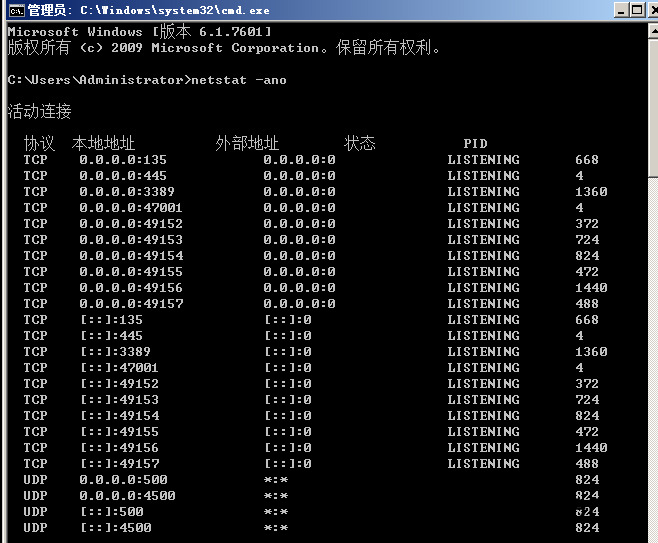The width and height of the screenshot is (658, 543).
Task: Click the local address [::]:49154
Action: [120, 415]
